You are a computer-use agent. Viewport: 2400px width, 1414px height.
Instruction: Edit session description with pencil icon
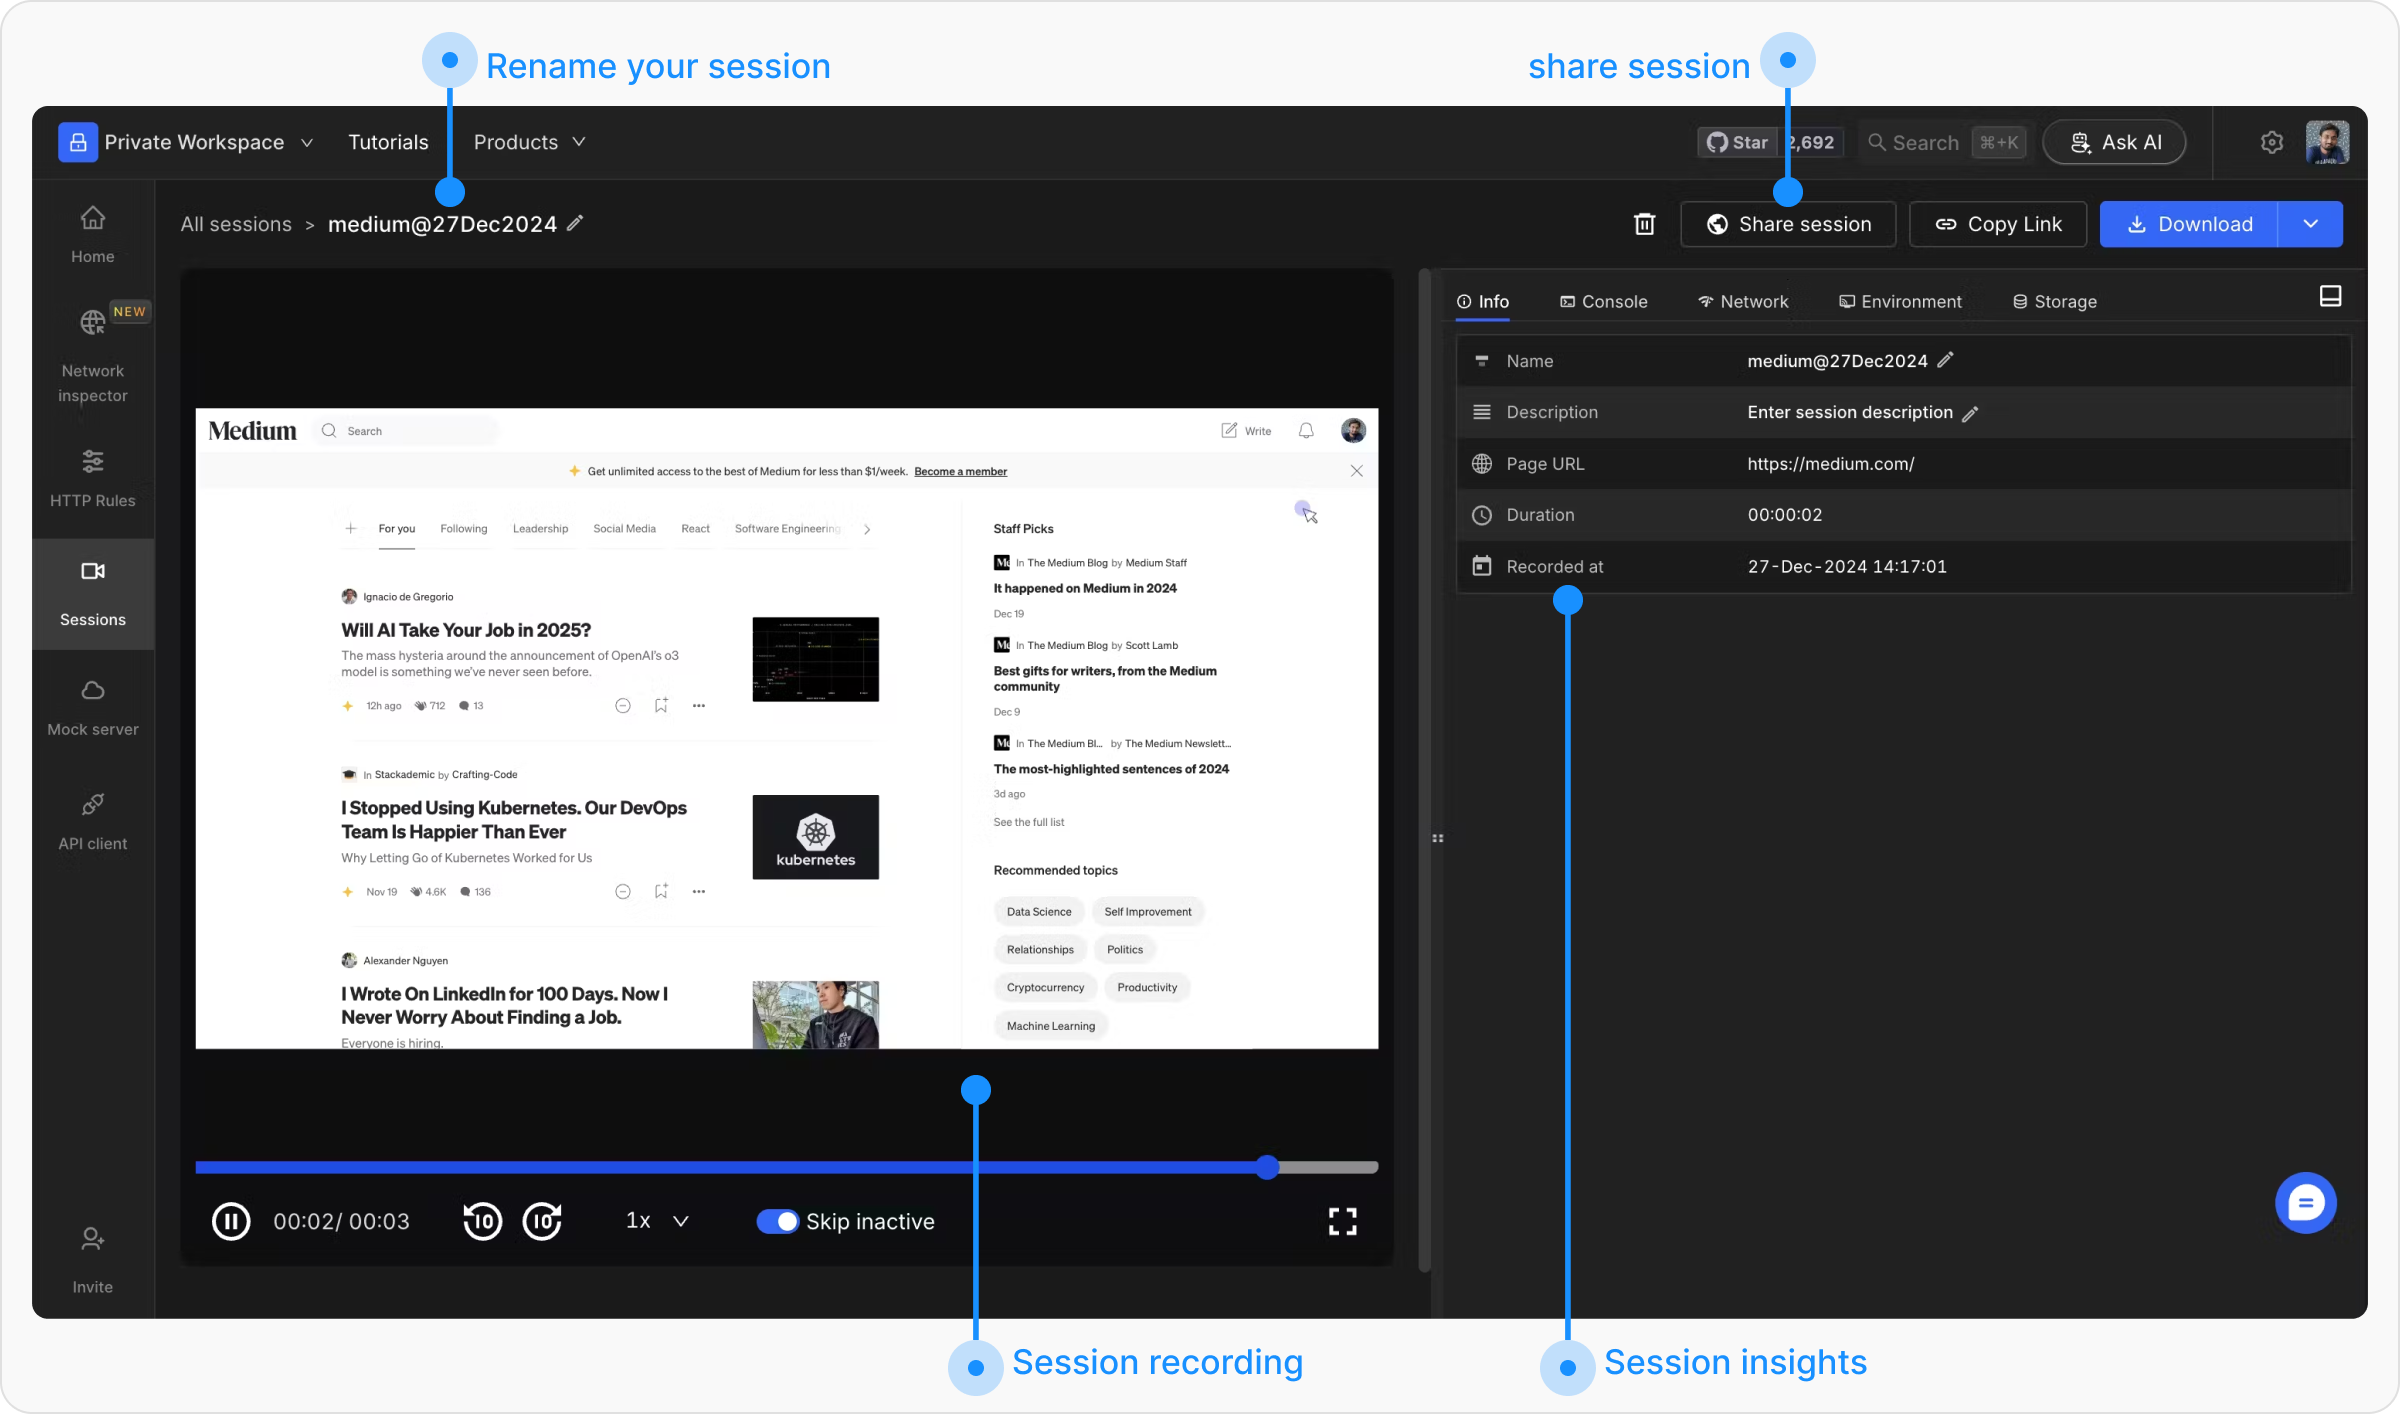(x=1970, y=413)
